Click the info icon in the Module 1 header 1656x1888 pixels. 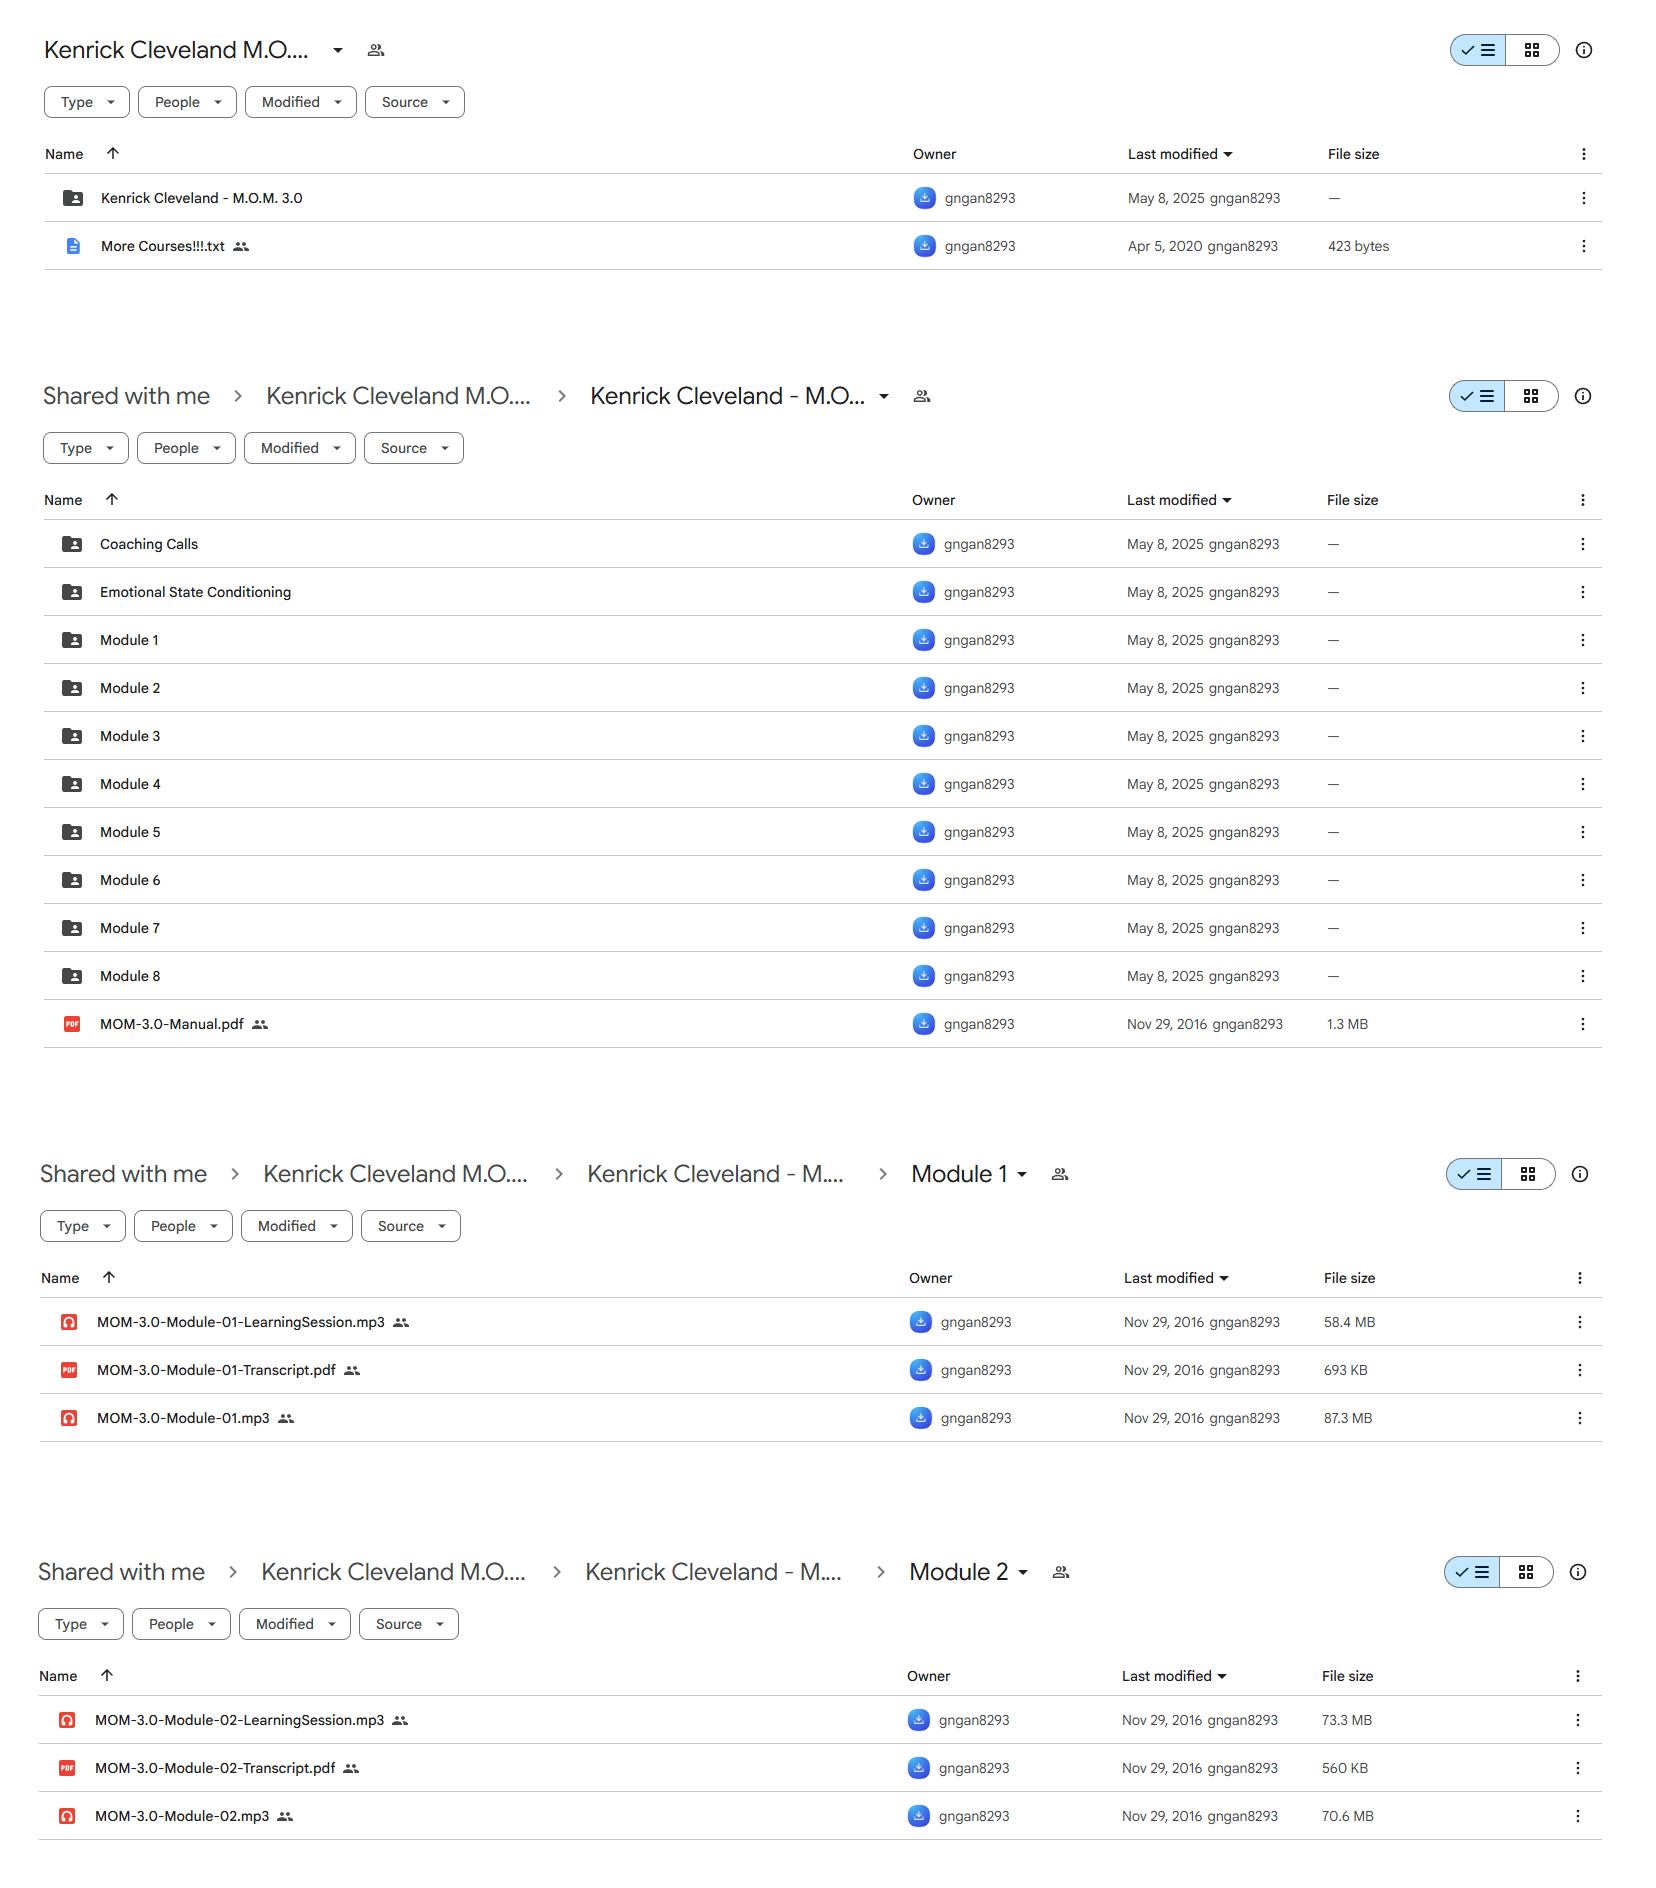[1580, 1174]
